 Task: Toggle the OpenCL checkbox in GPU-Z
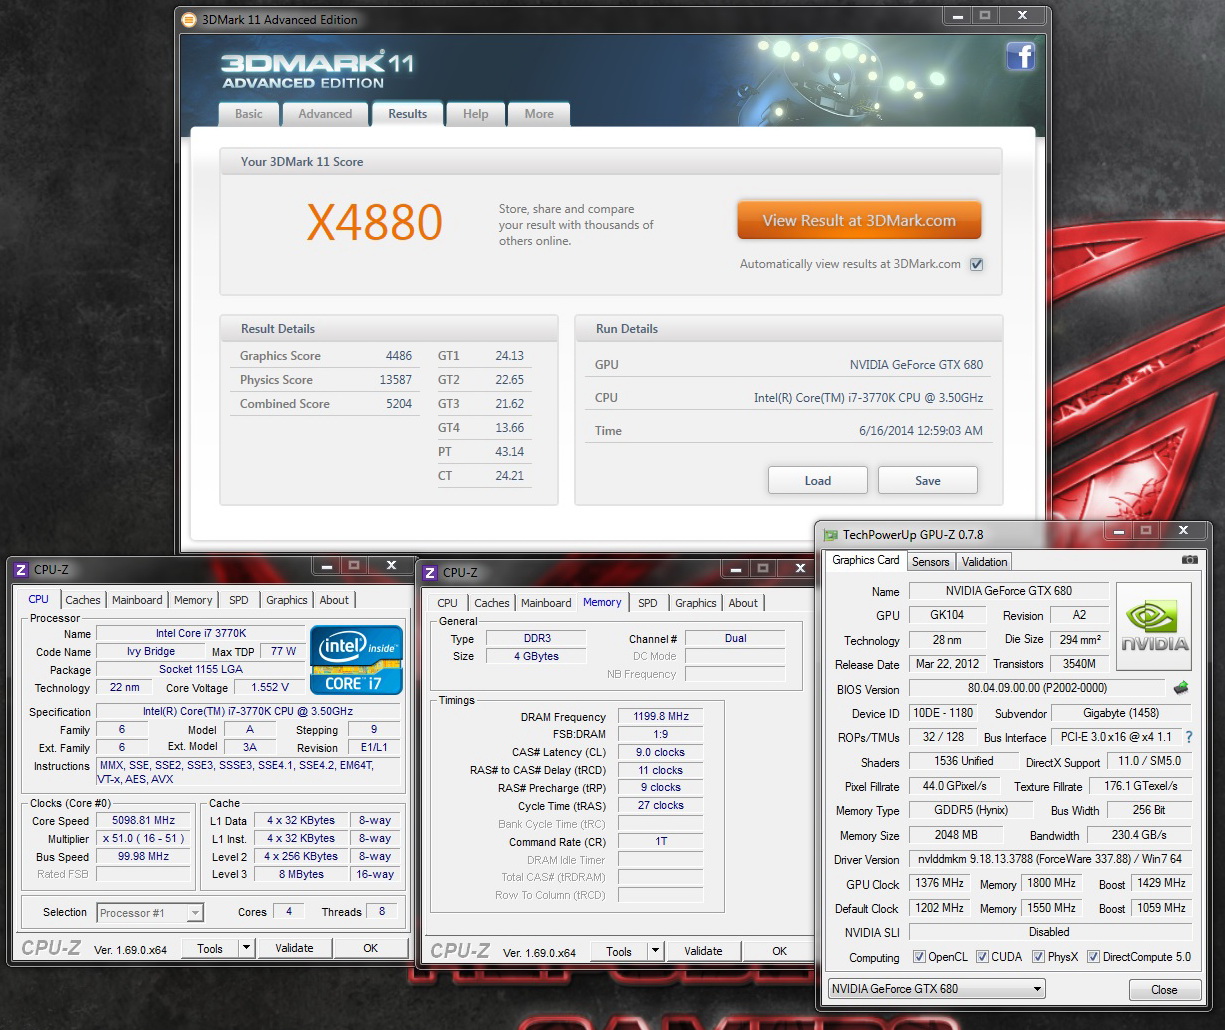click(919, 957)
